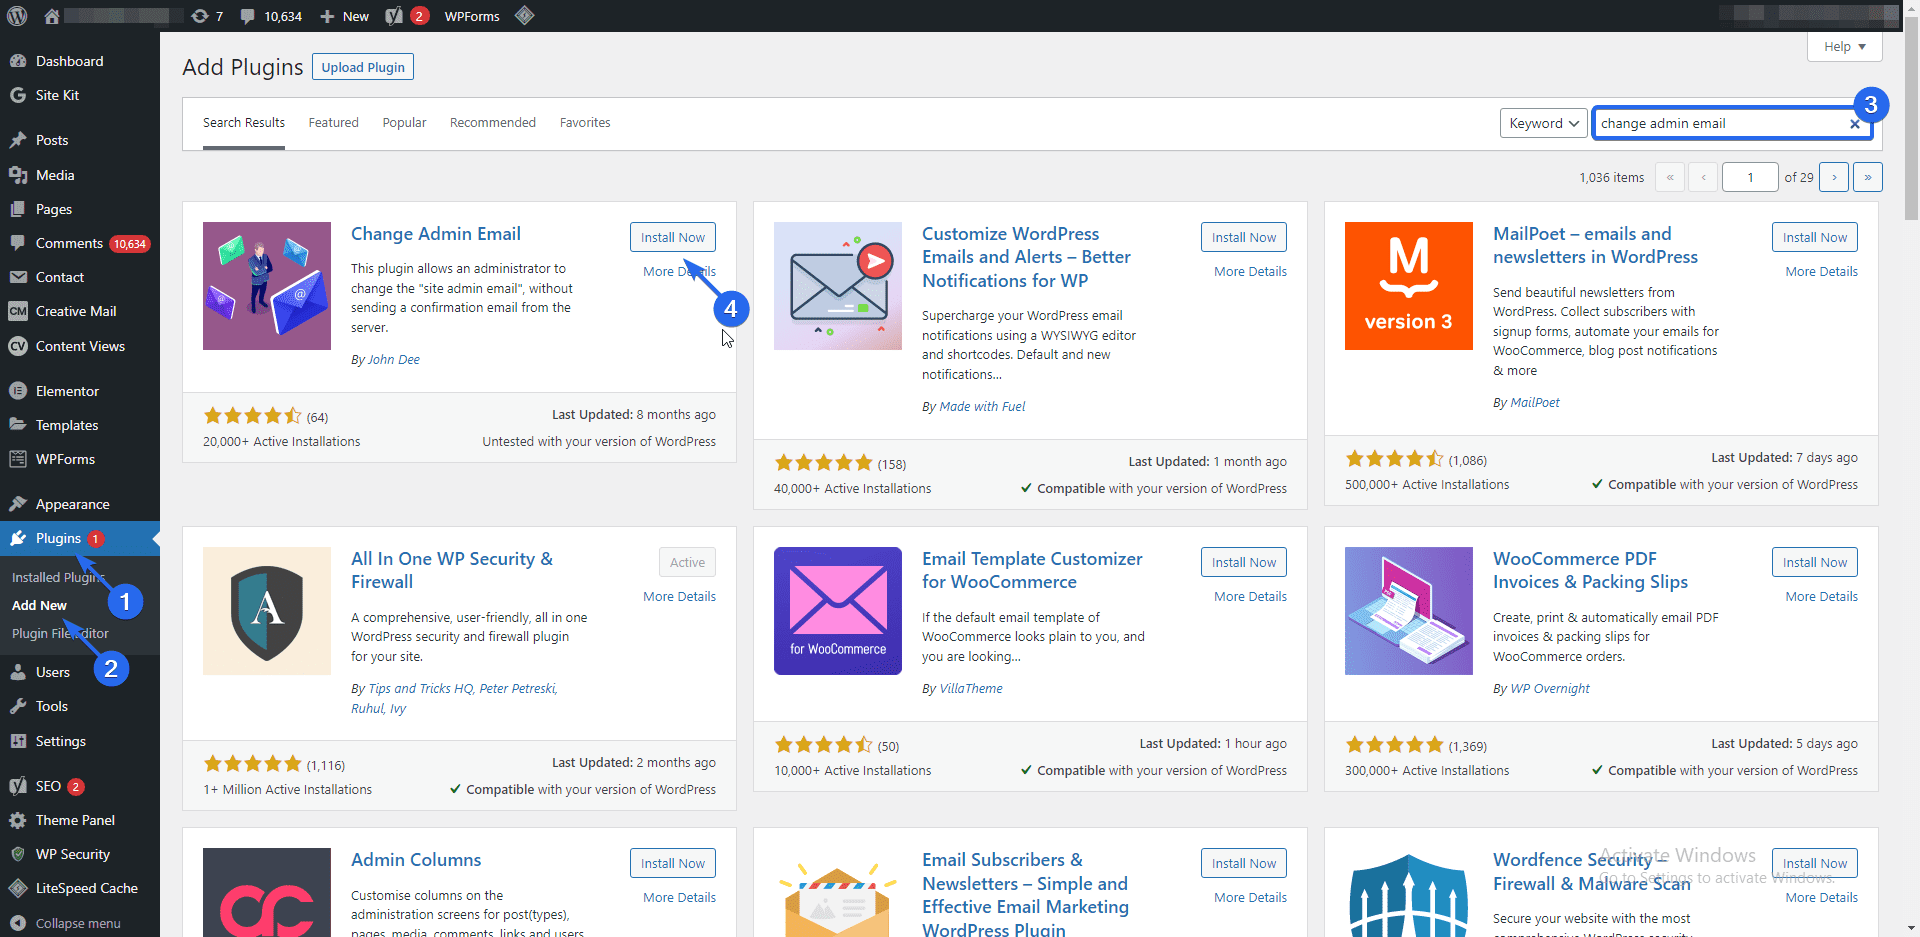
Task: Click the Theme Panel gear icon
Action: tap(18, 820)
